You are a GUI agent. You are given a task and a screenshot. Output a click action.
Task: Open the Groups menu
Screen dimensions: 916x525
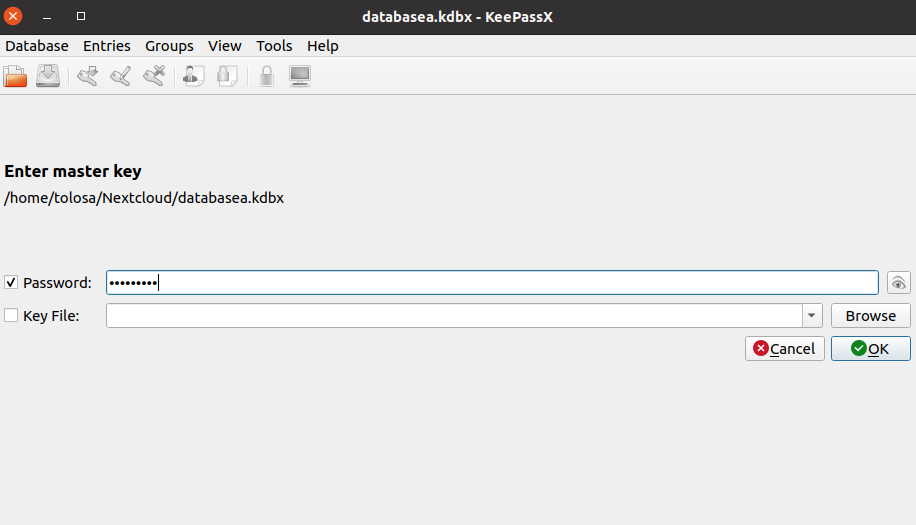click(169, 46)
